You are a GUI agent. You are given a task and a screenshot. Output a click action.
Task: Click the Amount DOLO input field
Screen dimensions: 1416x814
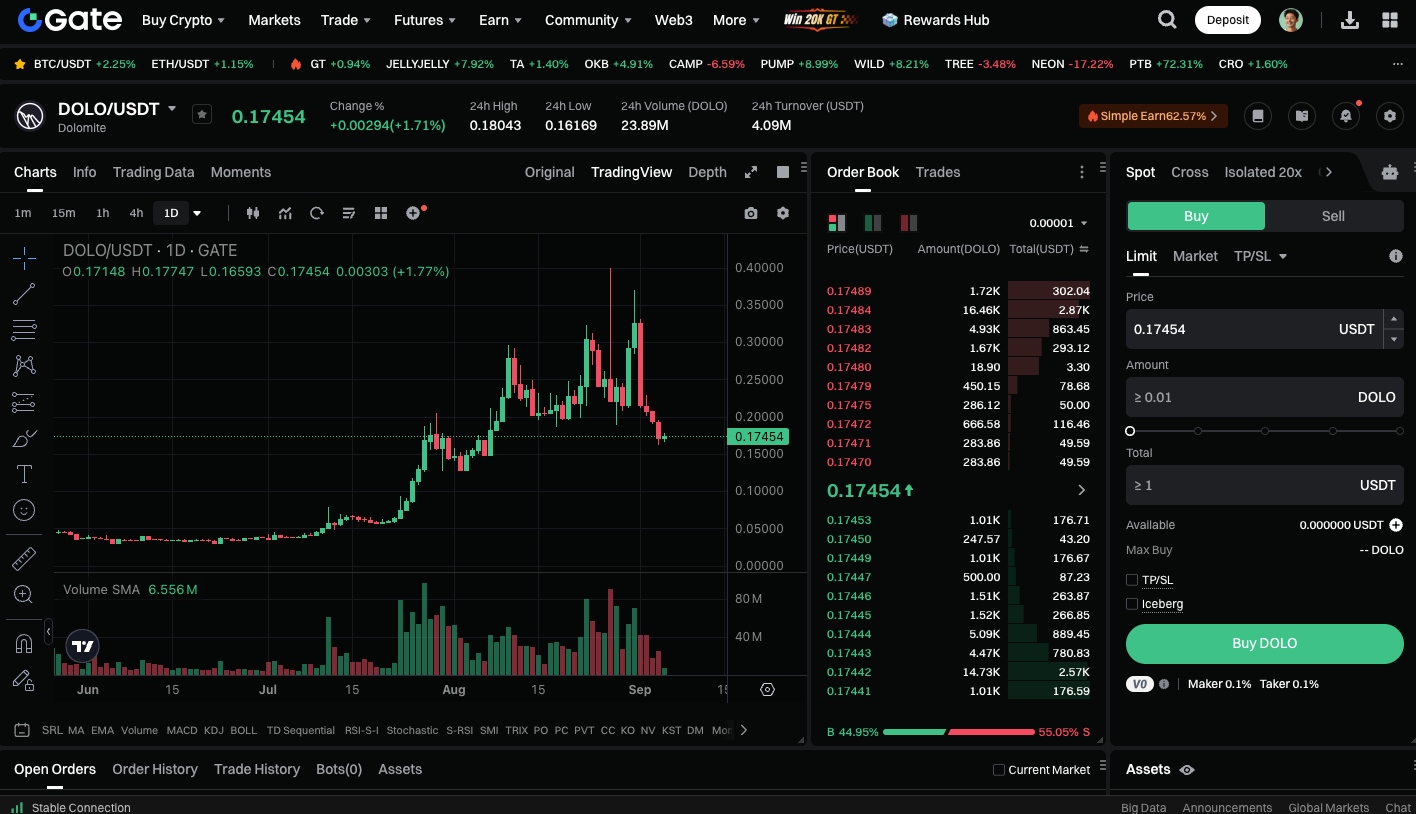pos(1264,397)
